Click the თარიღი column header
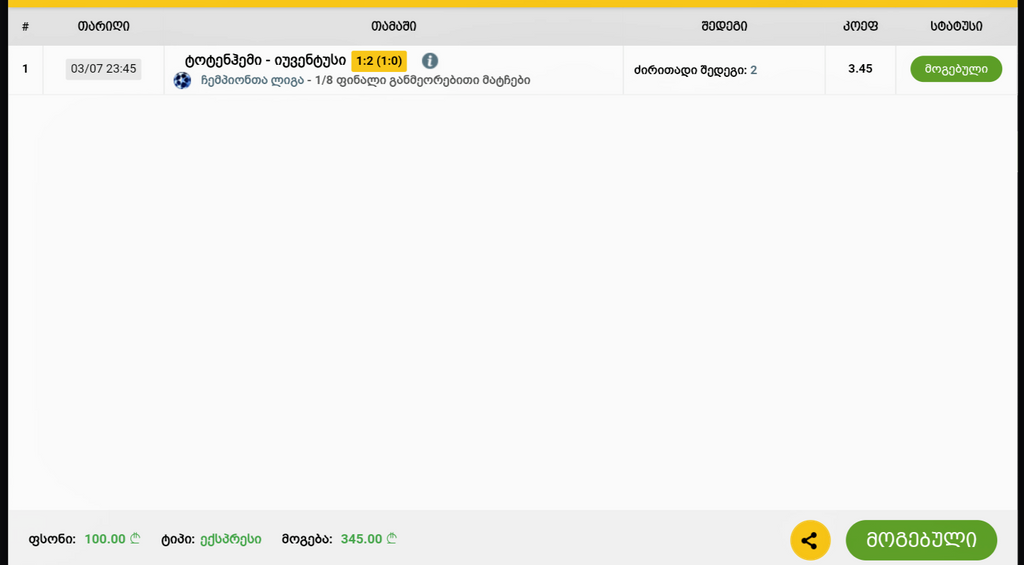The width and height of the screenshot is (1024, 565). (103, 26)
